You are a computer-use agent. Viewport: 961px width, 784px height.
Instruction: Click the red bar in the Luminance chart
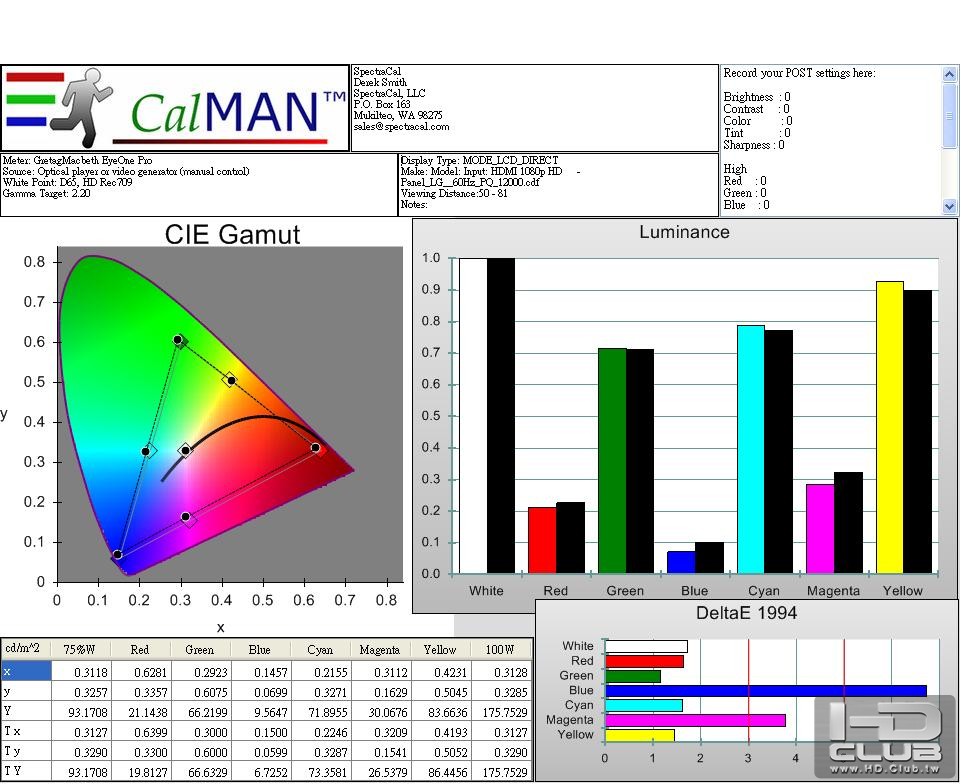coord(542,541)
